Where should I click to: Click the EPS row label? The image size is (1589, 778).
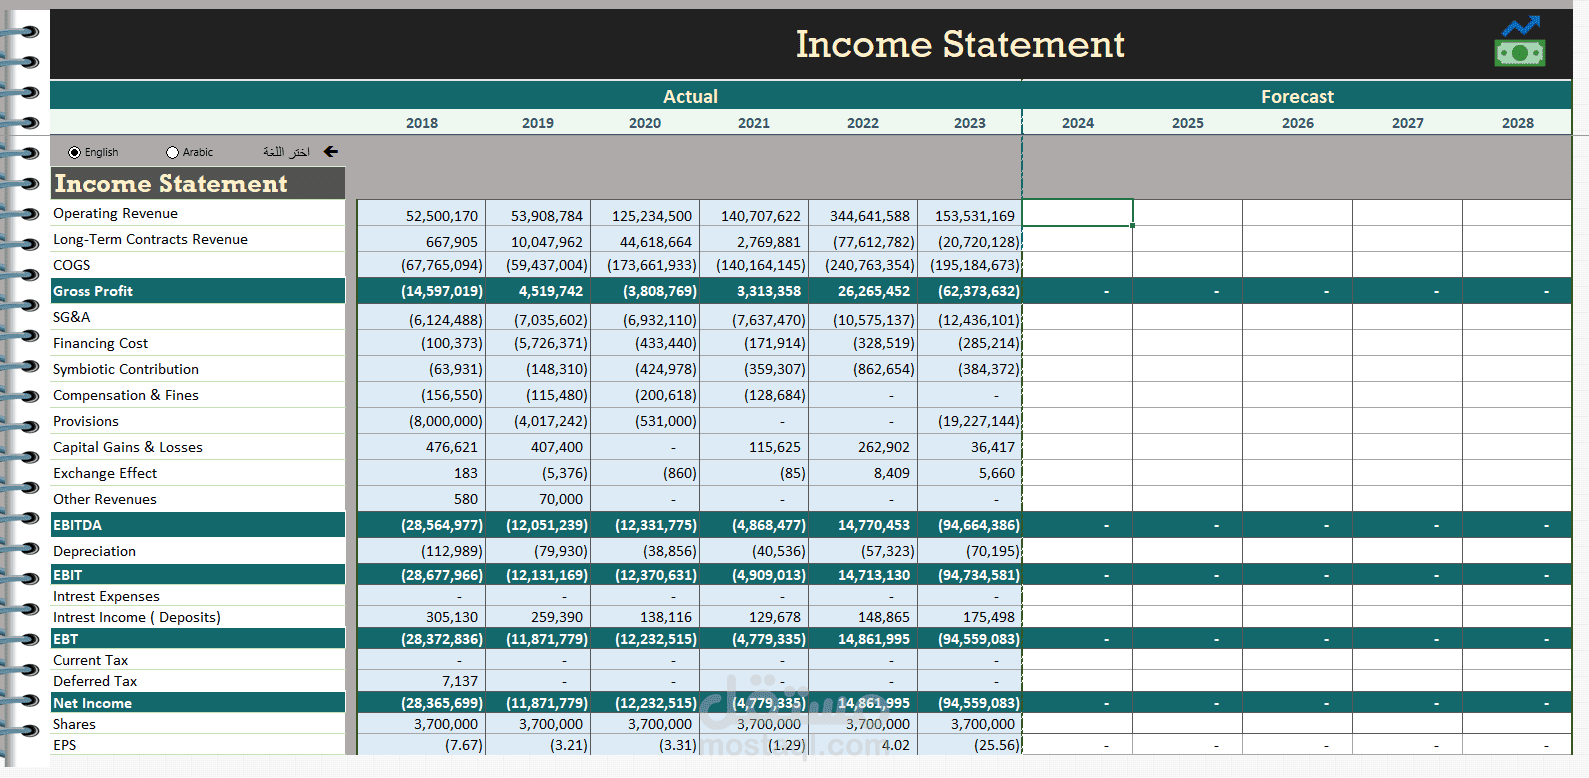(64, 745)
